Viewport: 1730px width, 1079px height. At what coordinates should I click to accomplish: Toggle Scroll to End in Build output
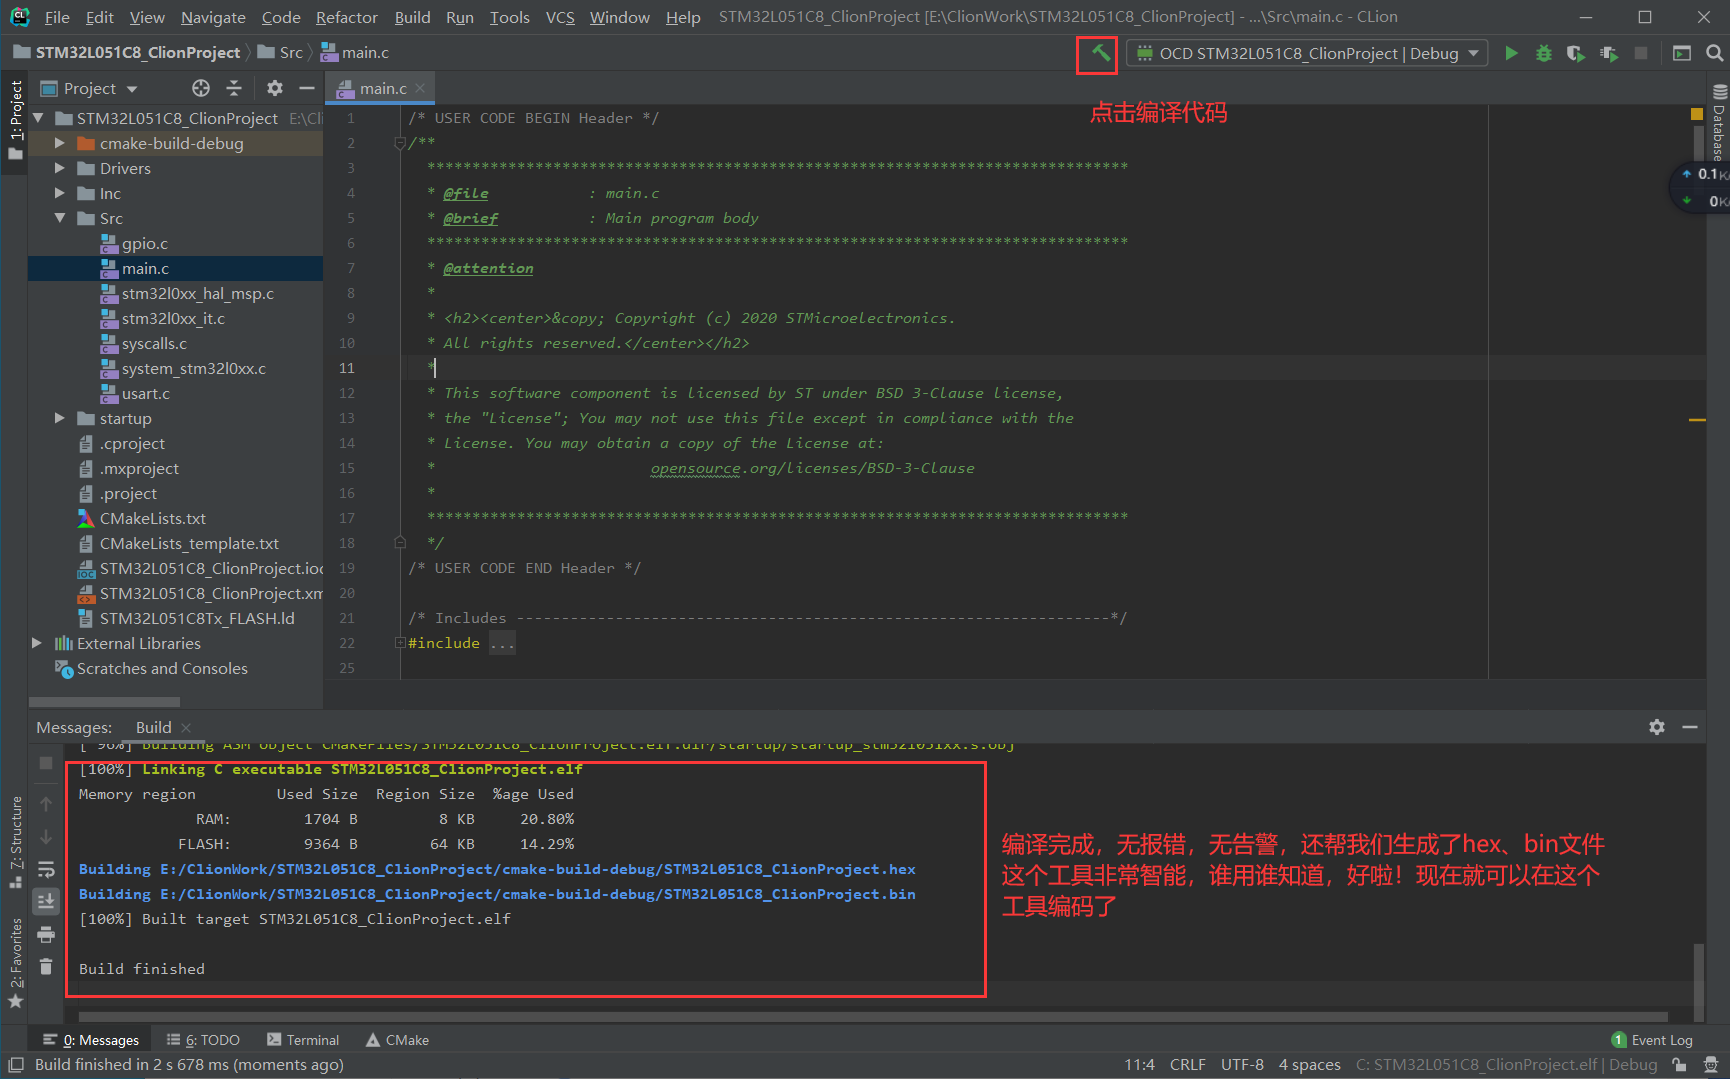click(45, 901)
